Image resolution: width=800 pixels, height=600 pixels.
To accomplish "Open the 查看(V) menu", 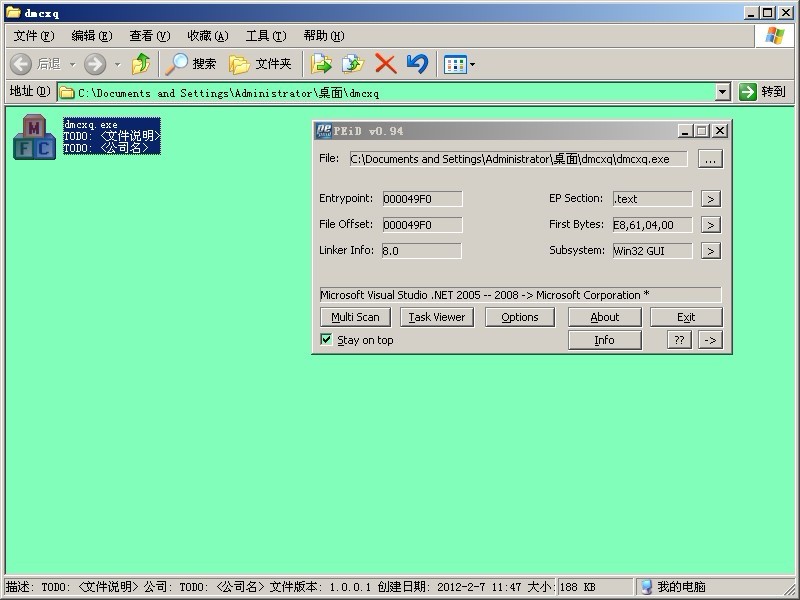I will (149, 36).
